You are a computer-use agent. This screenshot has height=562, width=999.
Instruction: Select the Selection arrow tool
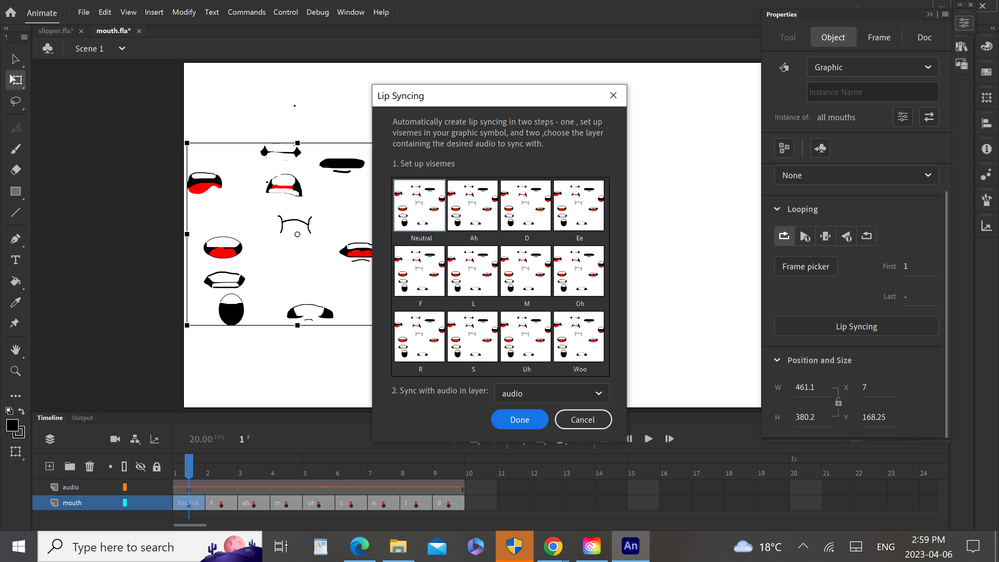15,59
